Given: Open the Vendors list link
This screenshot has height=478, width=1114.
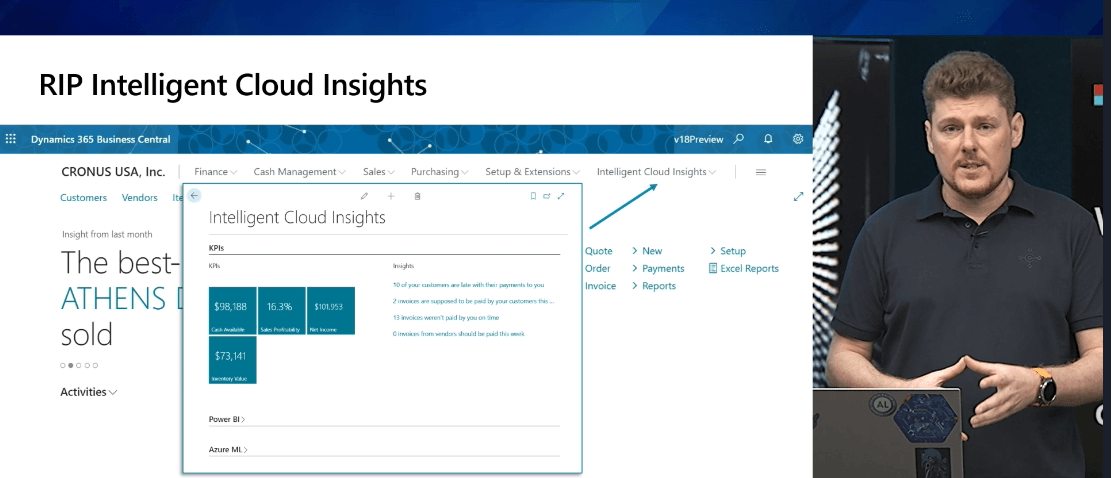Looking at the screenshot, I should click(139, 197).
